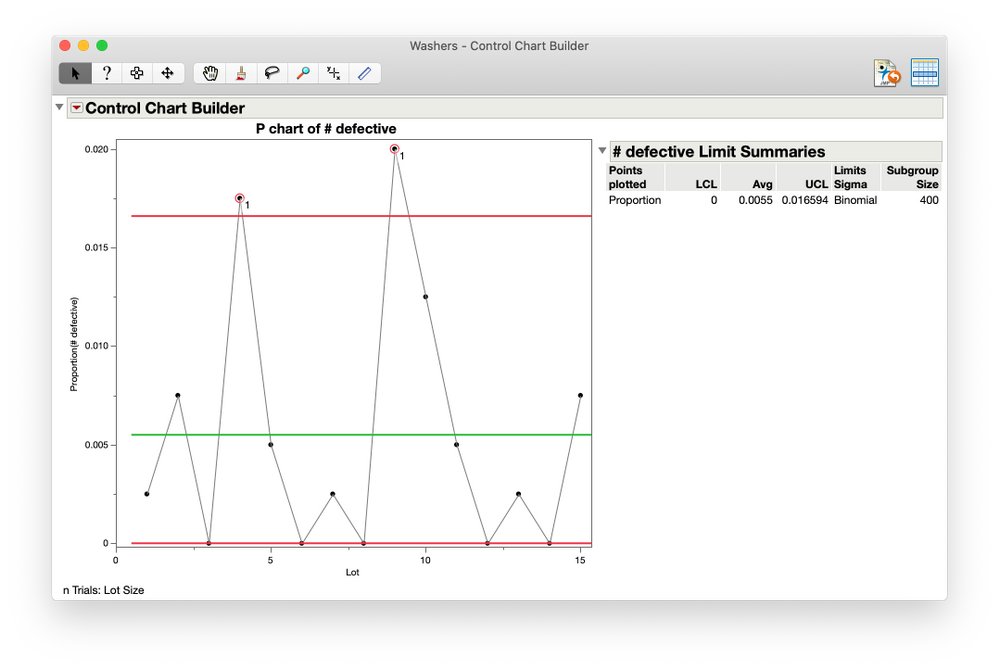This screenshot has width=999, height=669.
Task: Choose the brush tool
Action: click(241, 73)
